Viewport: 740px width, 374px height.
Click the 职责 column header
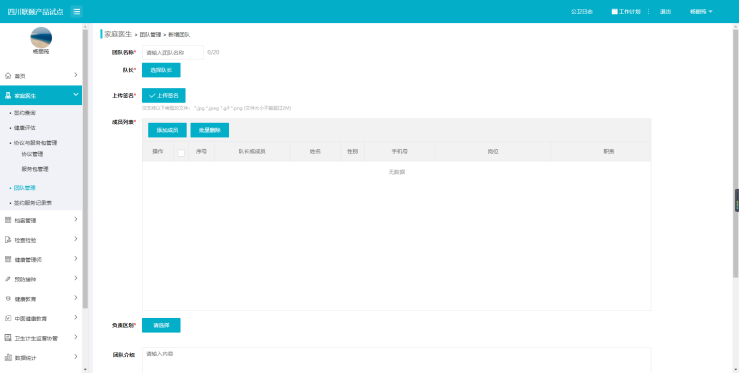609,152
